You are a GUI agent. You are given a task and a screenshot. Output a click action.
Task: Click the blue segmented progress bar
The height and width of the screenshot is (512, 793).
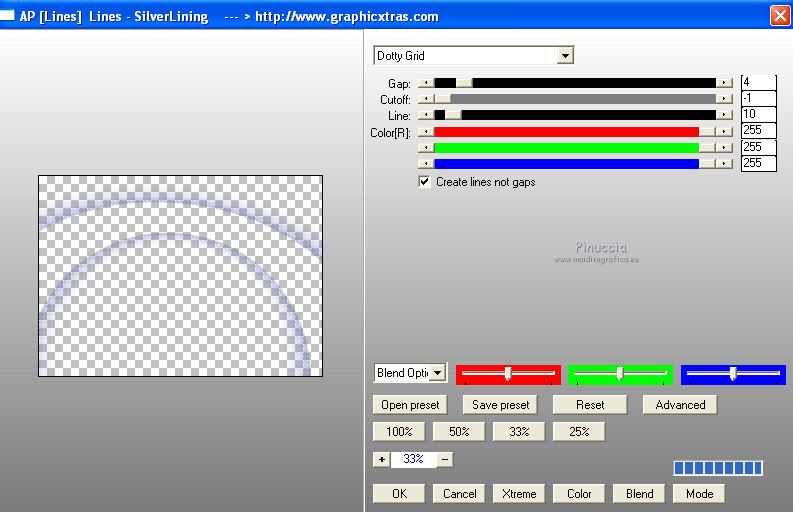pyautogui.click(x=718, y=468)
